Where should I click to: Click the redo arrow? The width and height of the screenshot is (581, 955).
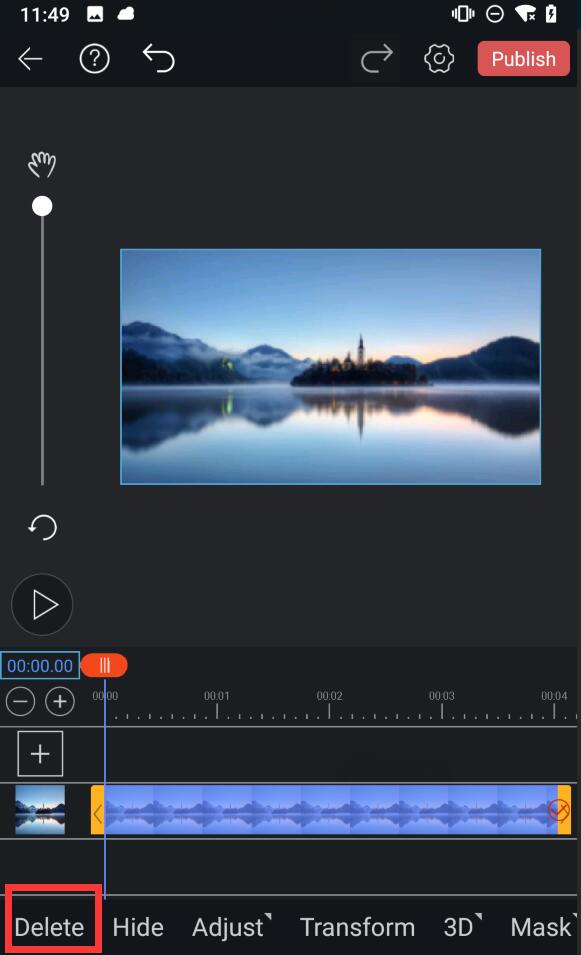tap(376, 59)
